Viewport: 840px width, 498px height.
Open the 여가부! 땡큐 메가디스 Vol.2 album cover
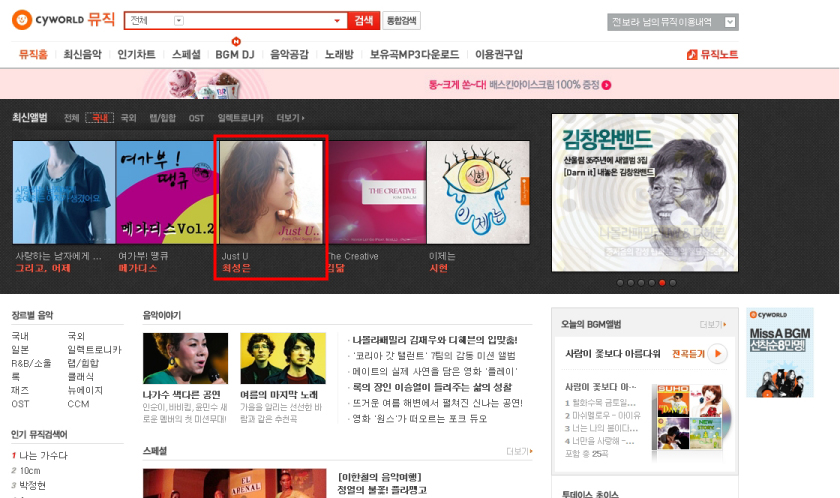point(167,192)
